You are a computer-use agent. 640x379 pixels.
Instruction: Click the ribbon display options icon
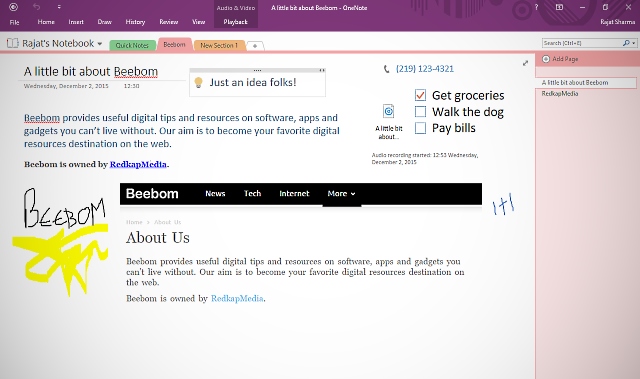point(559,7)
